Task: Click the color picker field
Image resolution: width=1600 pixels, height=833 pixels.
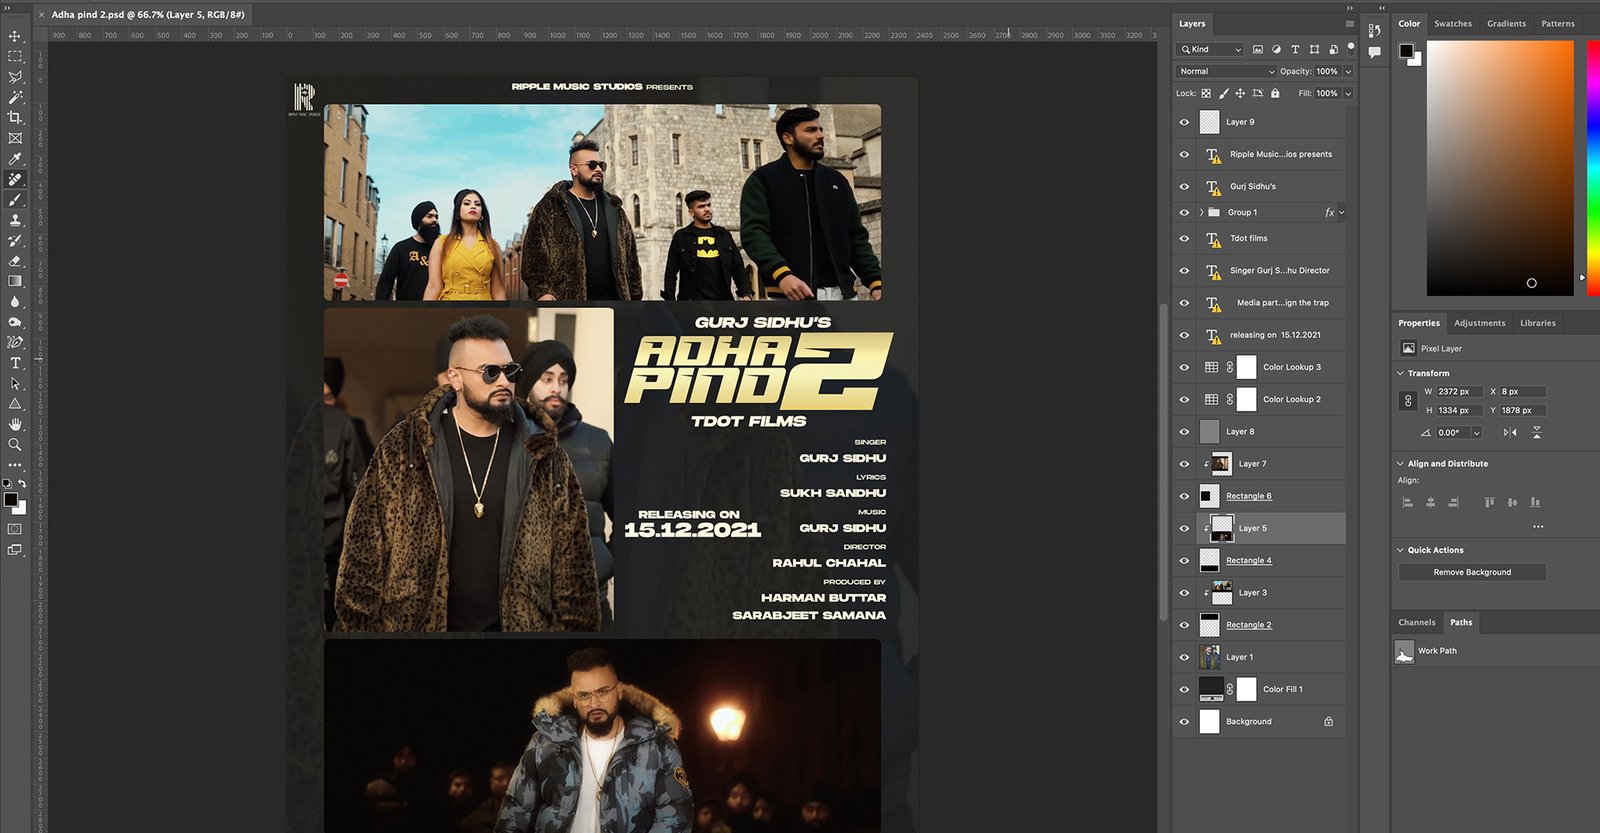Action: tap(1500, 168)
